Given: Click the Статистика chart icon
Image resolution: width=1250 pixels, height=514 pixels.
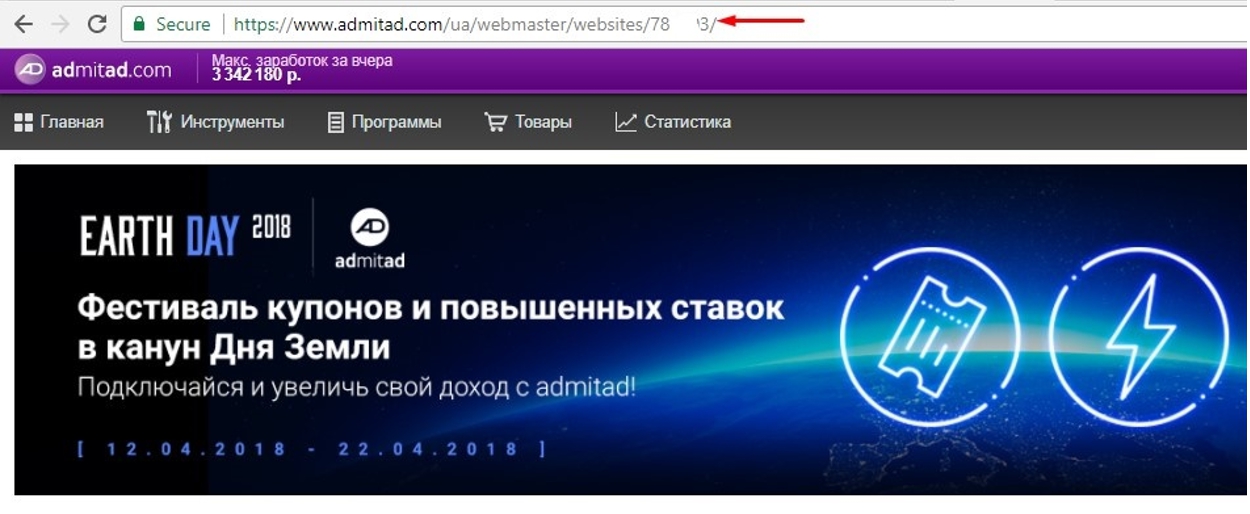Looking at the screenshot, I should pyautogui.click(x=626, y=122).
